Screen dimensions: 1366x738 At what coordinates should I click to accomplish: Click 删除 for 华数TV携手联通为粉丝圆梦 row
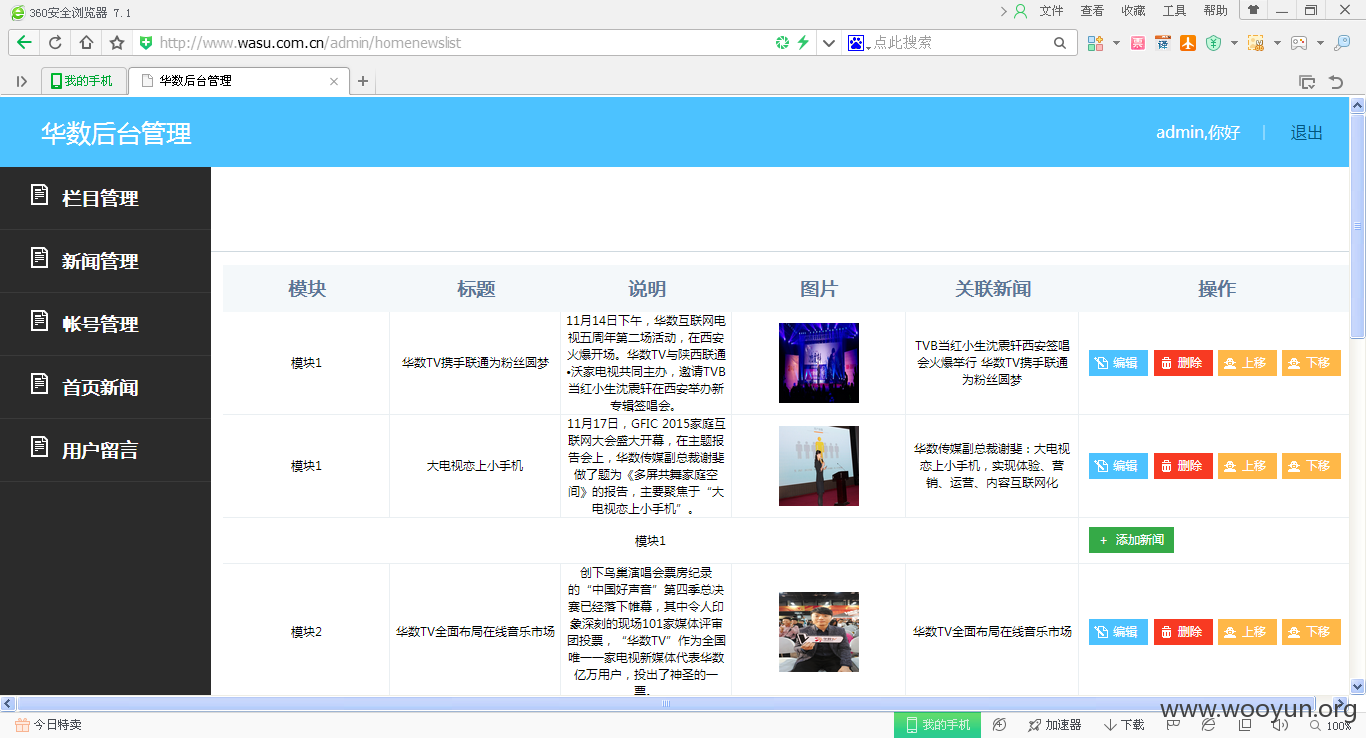[1183, 363]
